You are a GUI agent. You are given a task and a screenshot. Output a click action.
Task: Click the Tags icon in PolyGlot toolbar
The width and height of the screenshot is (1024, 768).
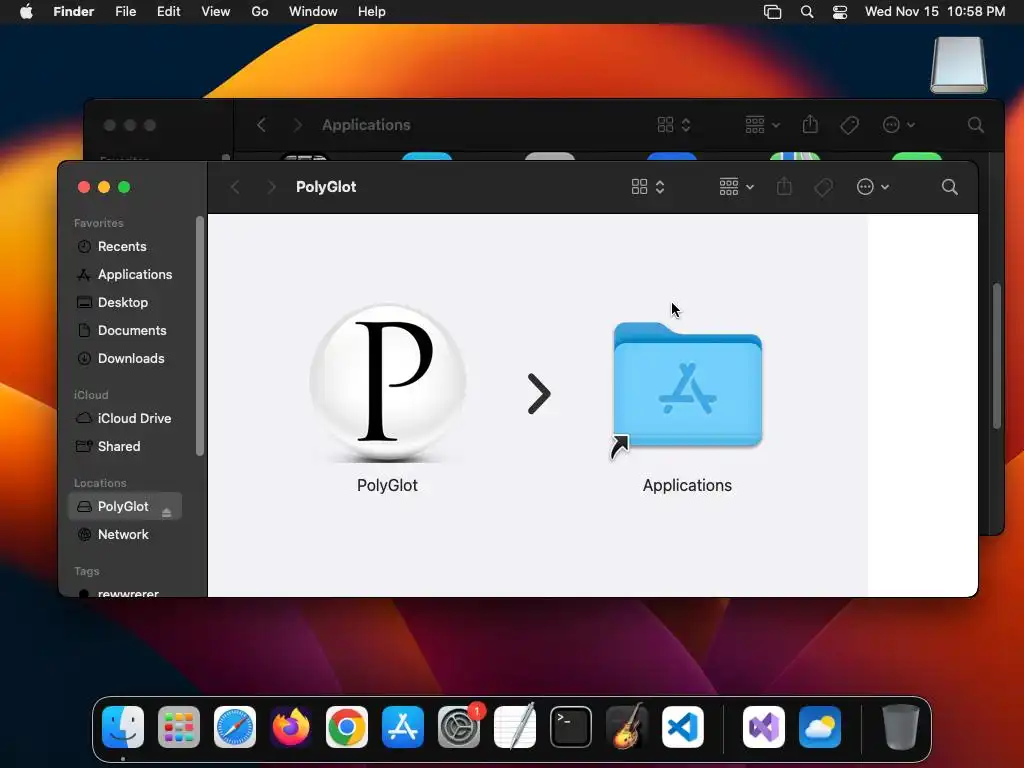[x=824, y=187]
